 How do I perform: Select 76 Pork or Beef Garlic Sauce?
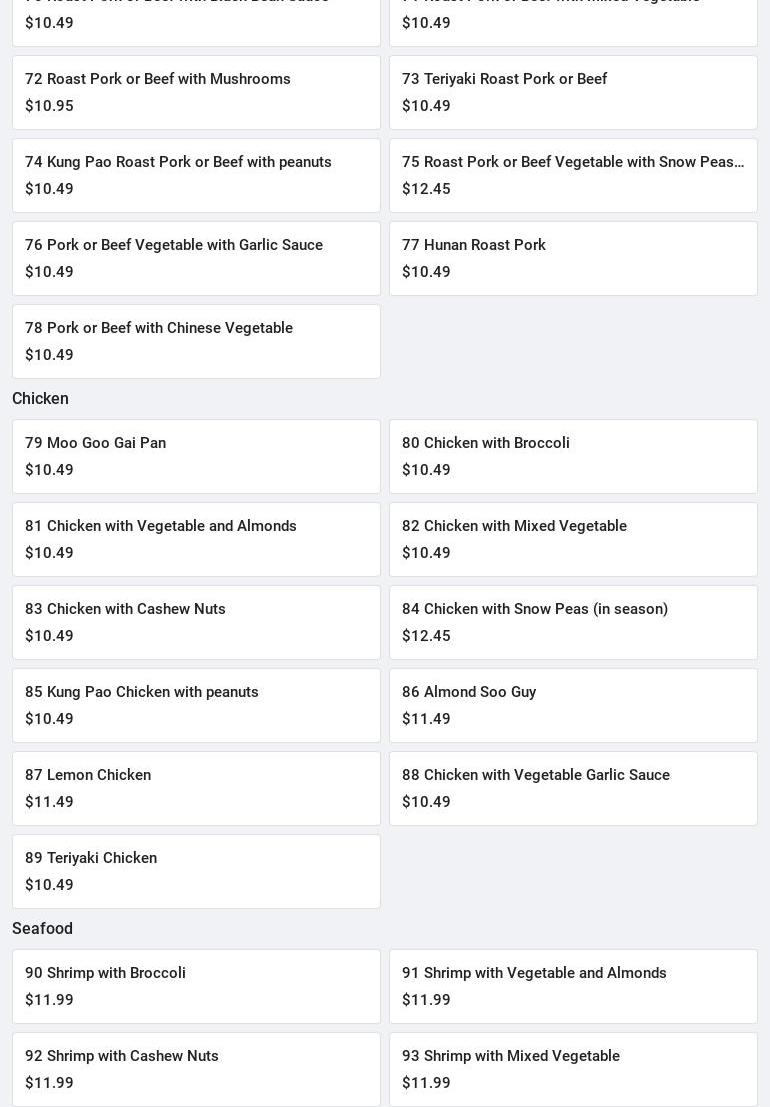196,258
